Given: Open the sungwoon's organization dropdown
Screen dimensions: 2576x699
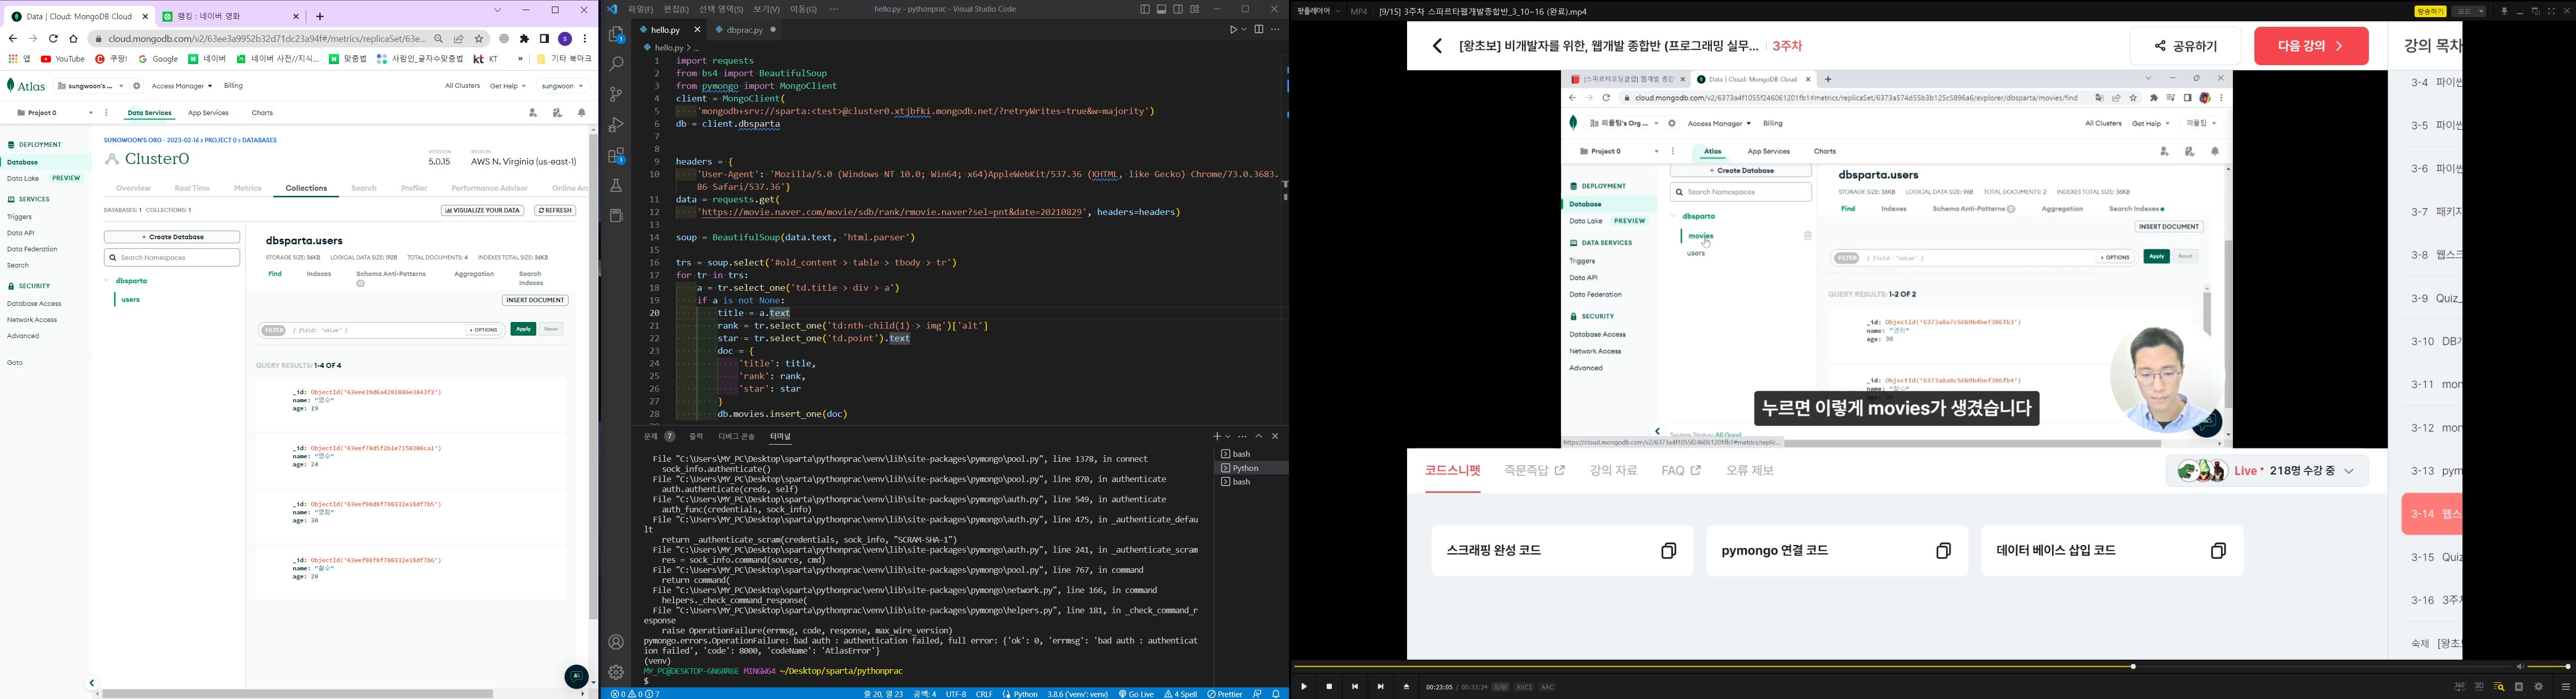Looking at the screenshot, I should [90, 86].
